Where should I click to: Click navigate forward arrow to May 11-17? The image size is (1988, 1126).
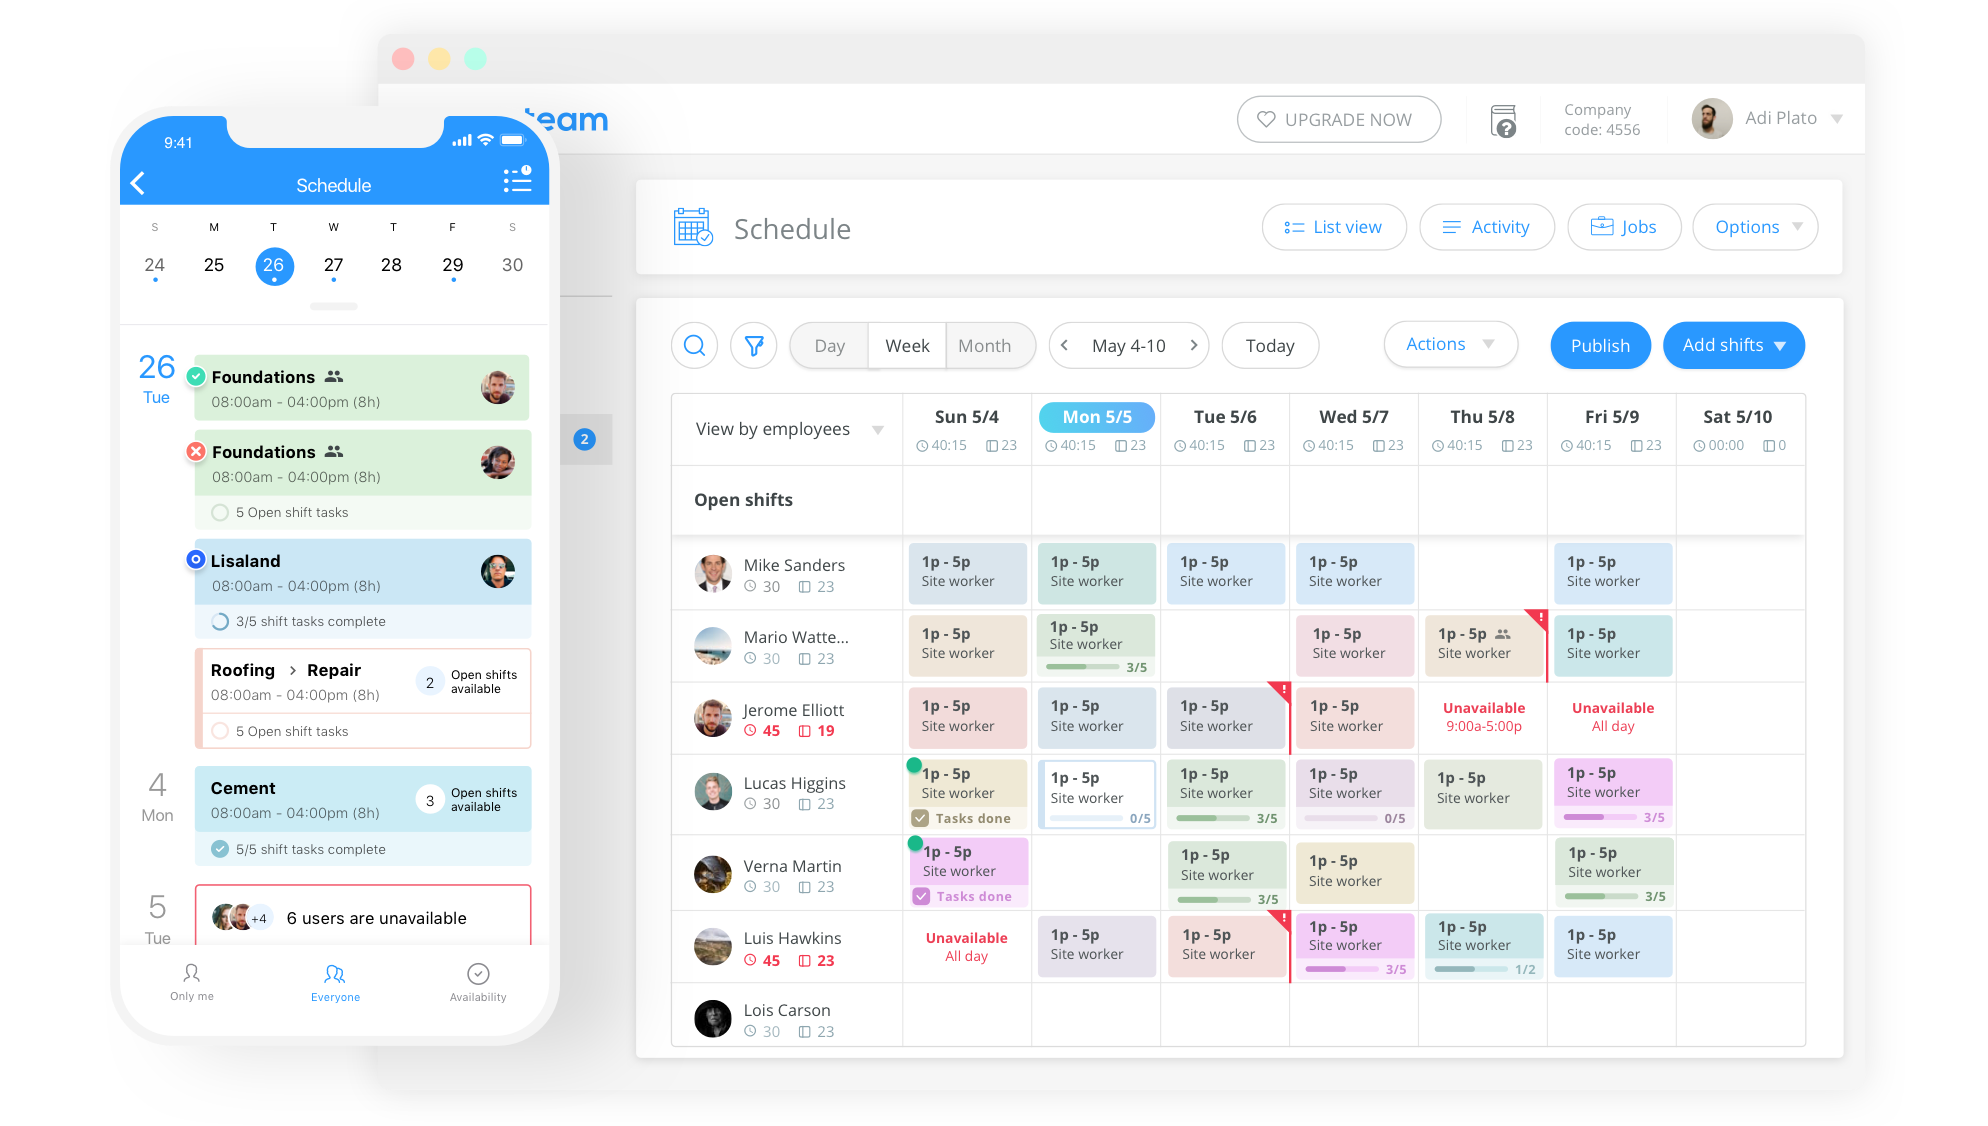[x=1191, y=344]
